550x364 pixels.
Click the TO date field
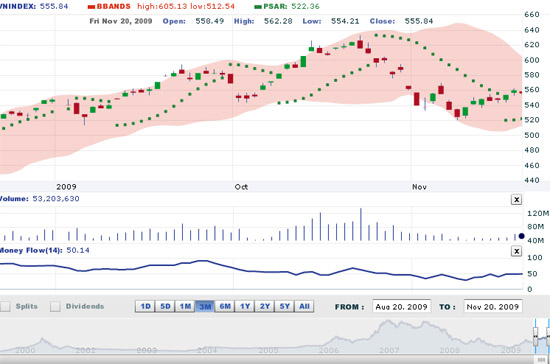coord(493,307)
